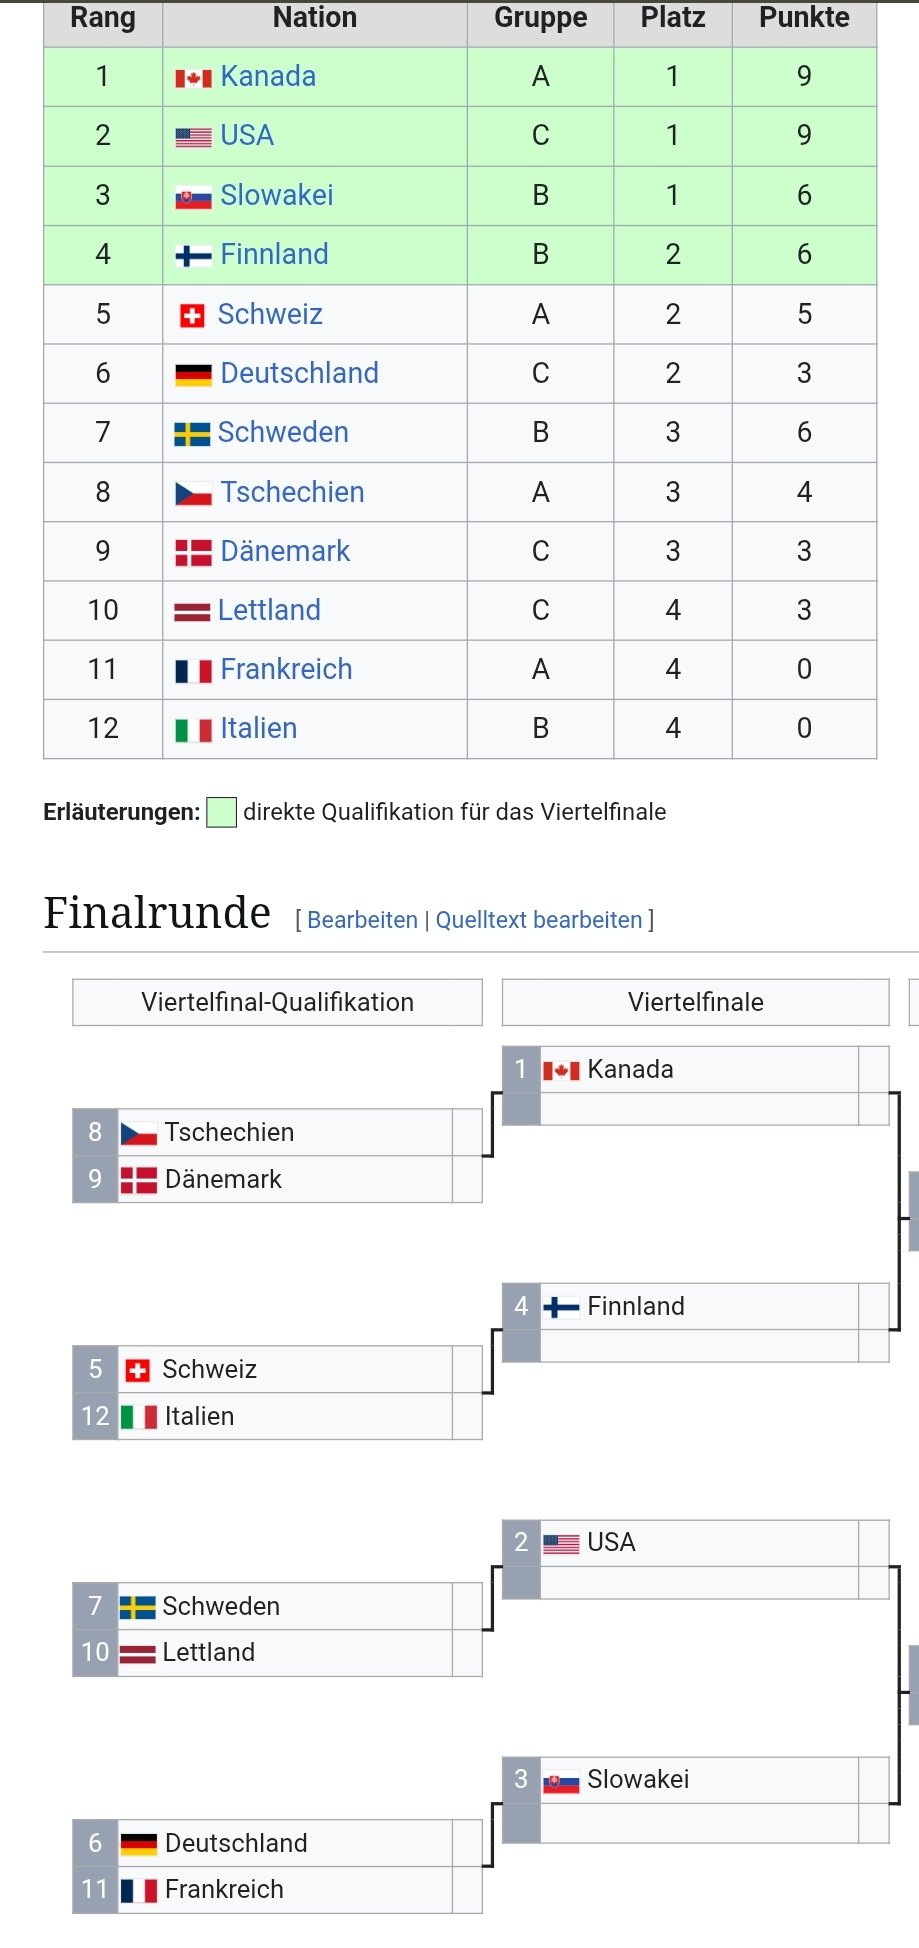Click the Viertelfinale bracket header
This screenshot has width=919, height=1948.
click(x=695, y=1002)
